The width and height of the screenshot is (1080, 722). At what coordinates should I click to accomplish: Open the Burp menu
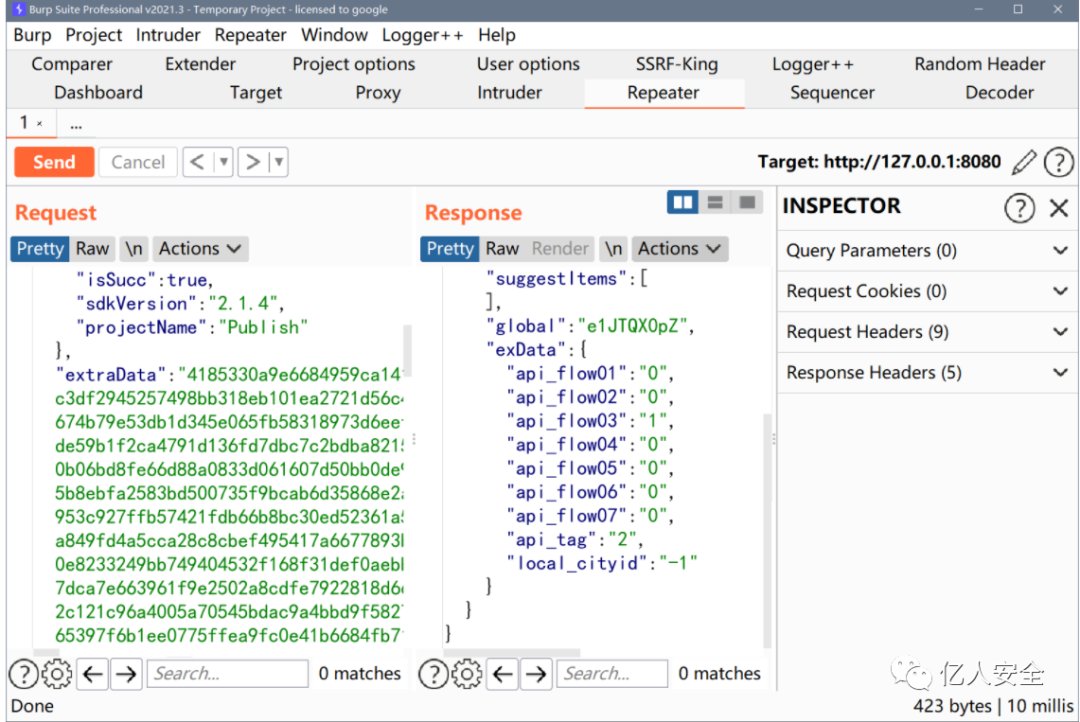[x=32, y=35]
